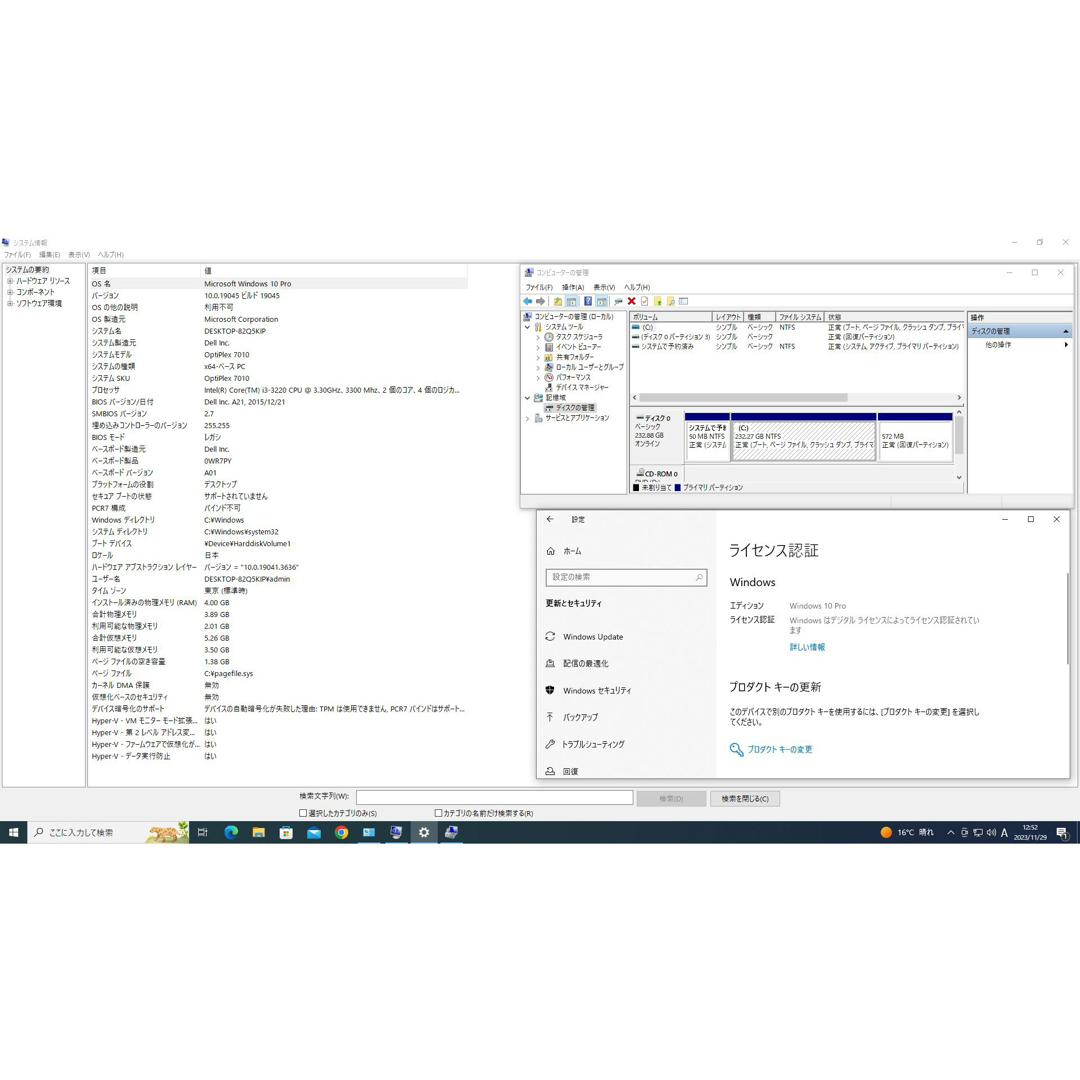Click the Performance icon in tree
Screen dimensions: 1080x1080
(549, 377)
